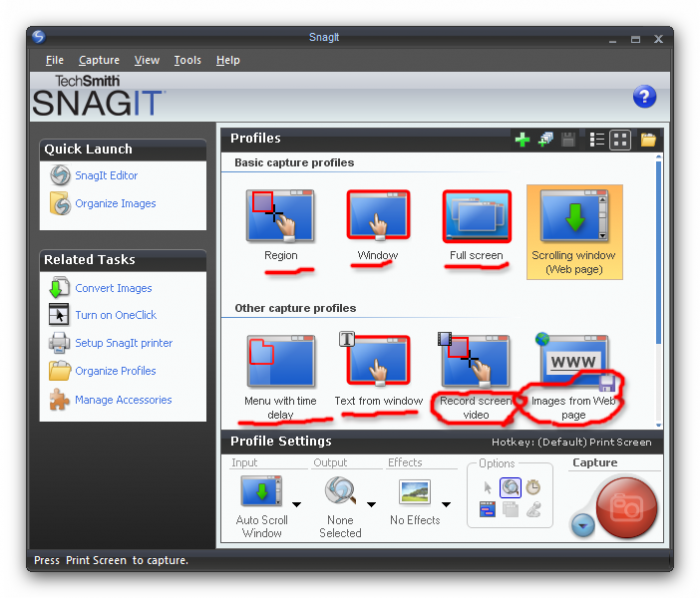The height and width of the screenshot is (598, 700).
Task: Click the Convert Images icon
Action: click(59, 287)
